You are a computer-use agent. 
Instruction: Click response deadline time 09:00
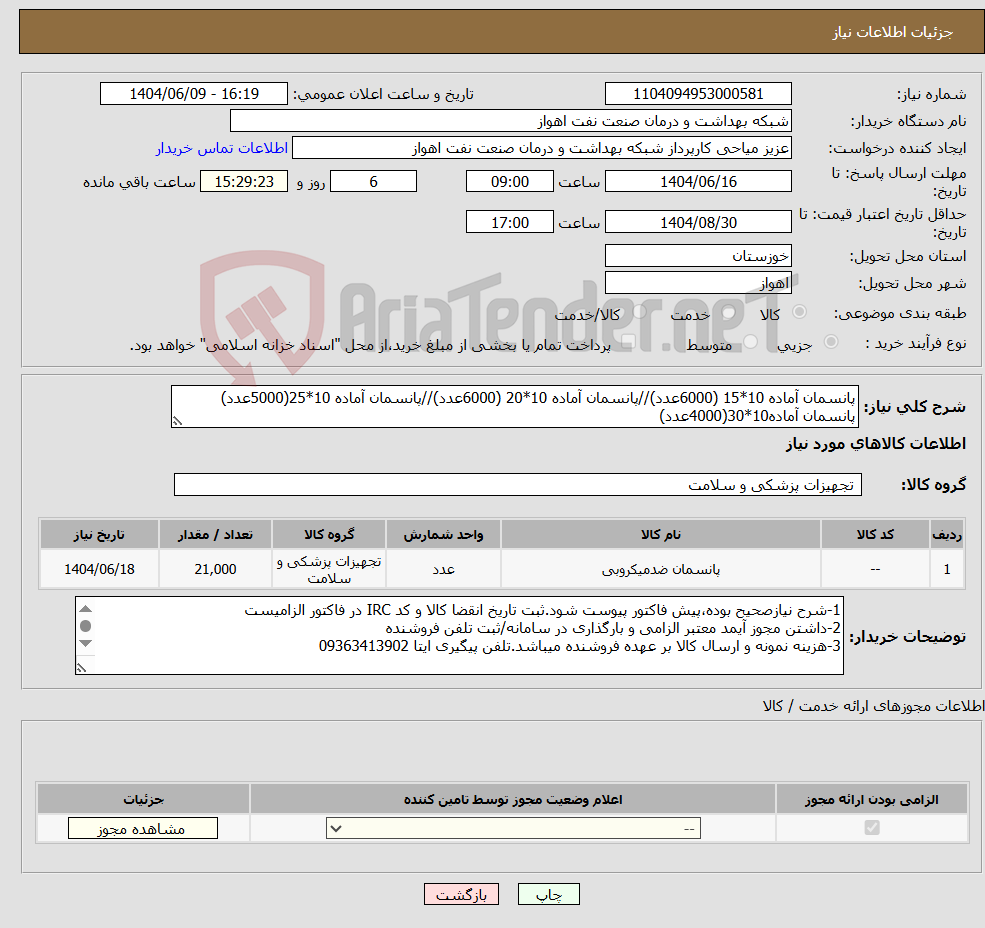(509, 182)
